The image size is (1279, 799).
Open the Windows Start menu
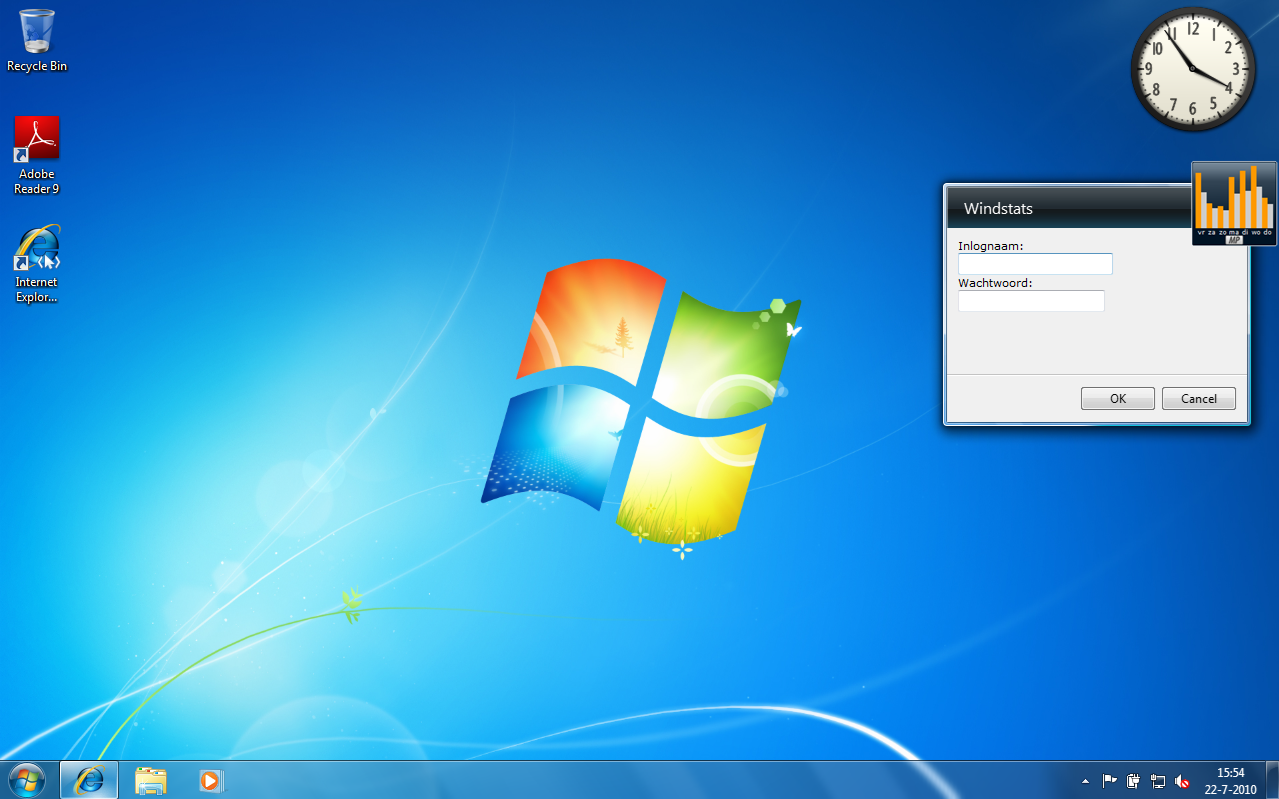point(27,780)
